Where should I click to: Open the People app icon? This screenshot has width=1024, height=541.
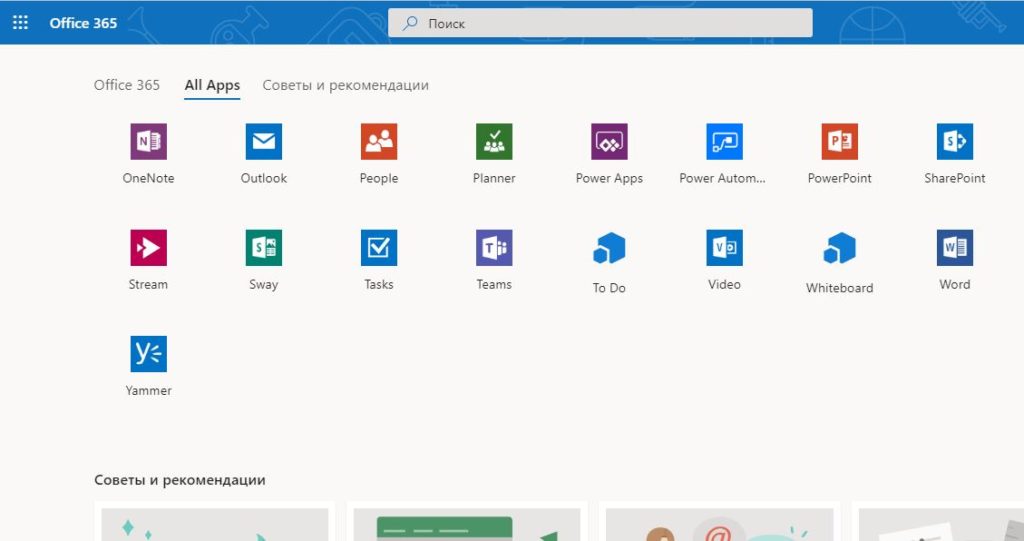point(379,141)
